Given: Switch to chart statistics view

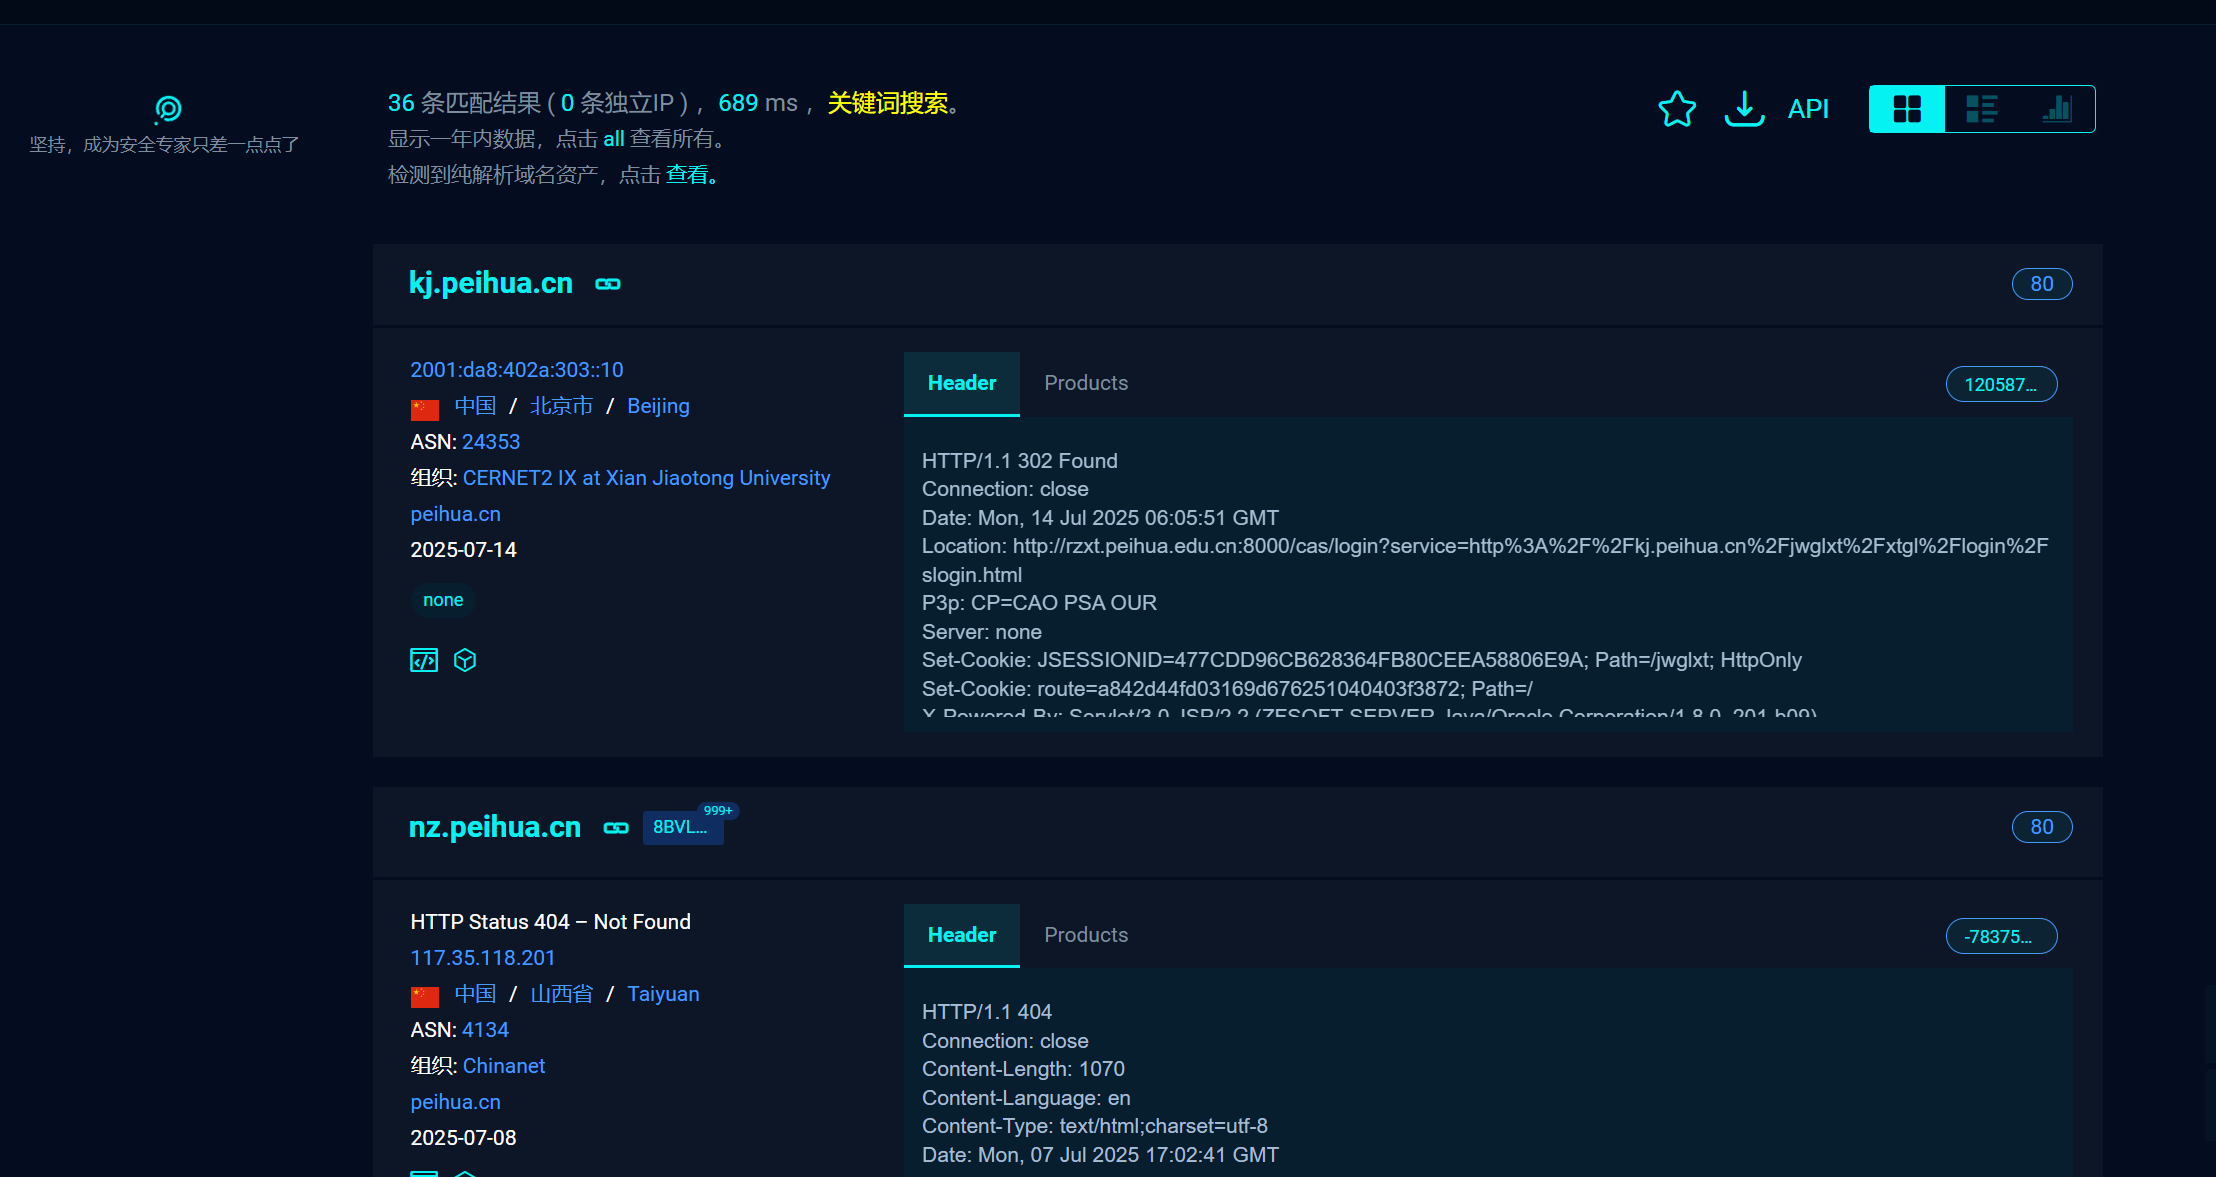Looking at the screenshot, I should 2056,109.
